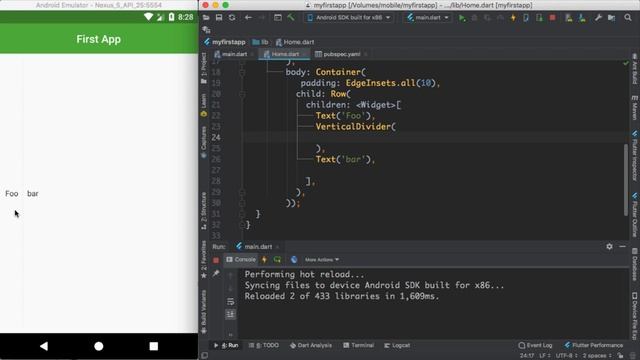Open the More Actions dropdown
The width and height of the screenshot is (640, 360).
(x=322, y=260)
